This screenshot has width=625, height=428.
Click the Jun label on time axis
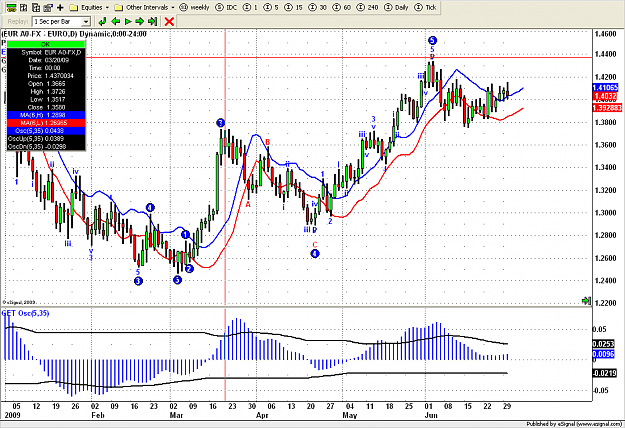click(431, 415)
